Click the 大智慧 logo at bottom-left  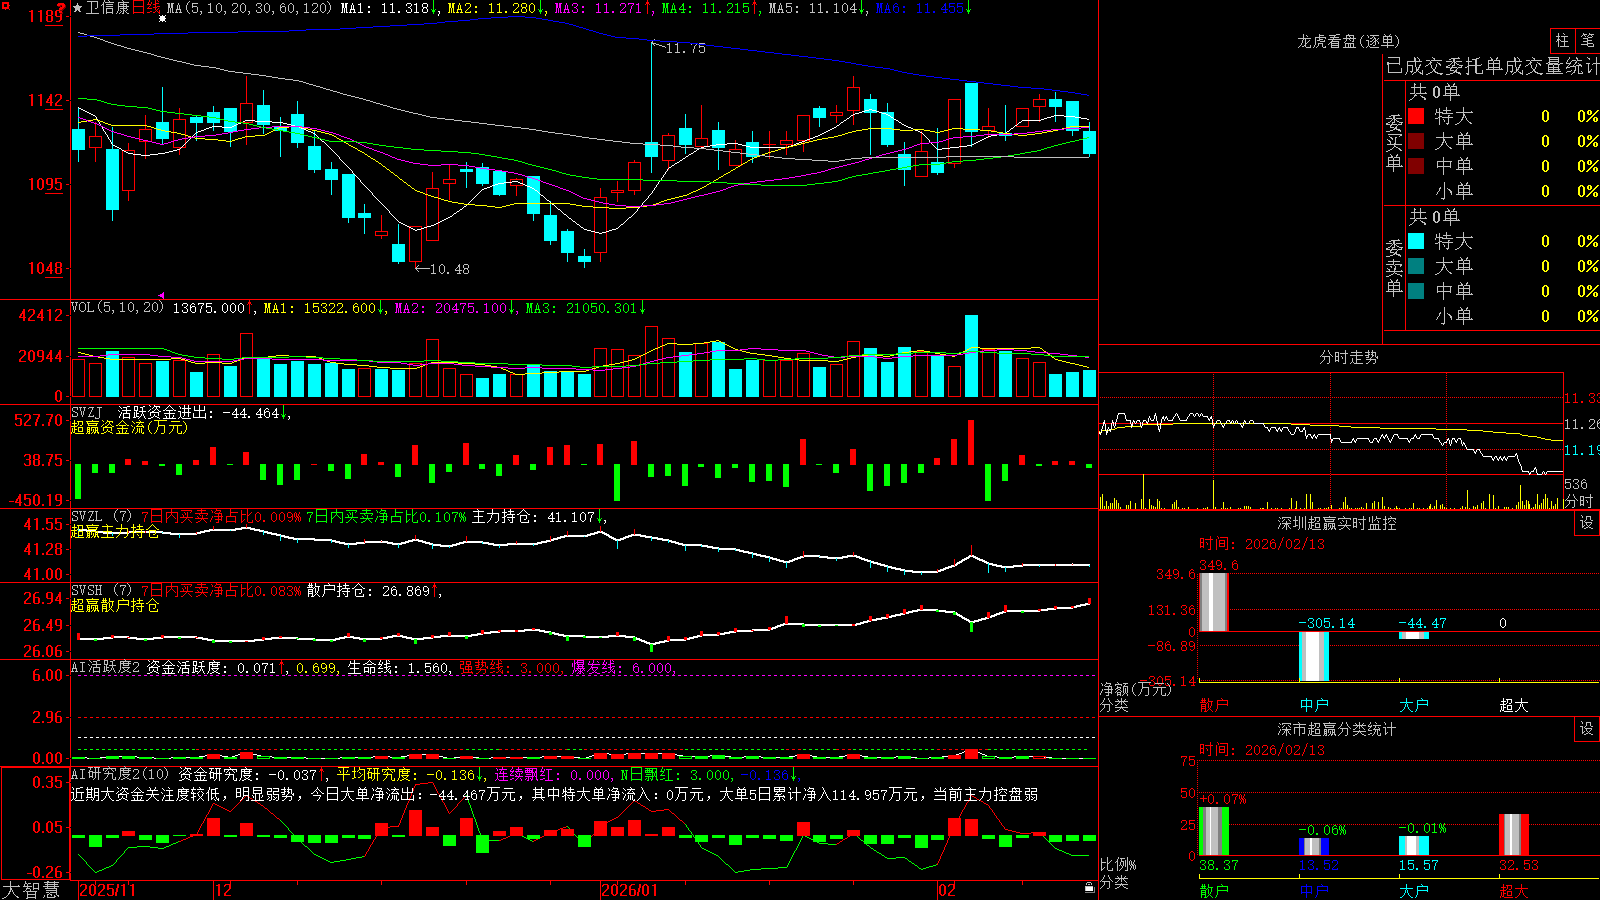pyautogui.click(x=31, y=889)
